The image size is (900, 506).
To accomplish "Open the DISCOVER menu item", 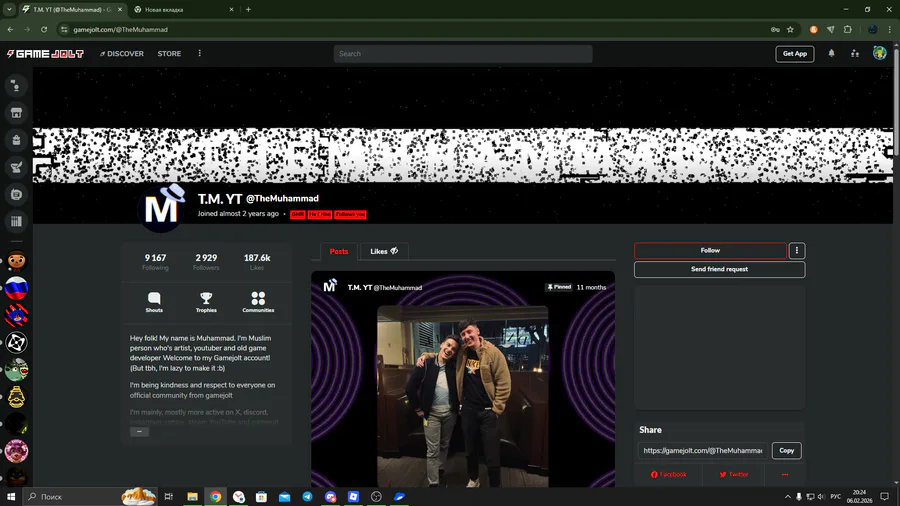I will click(122, 53).
